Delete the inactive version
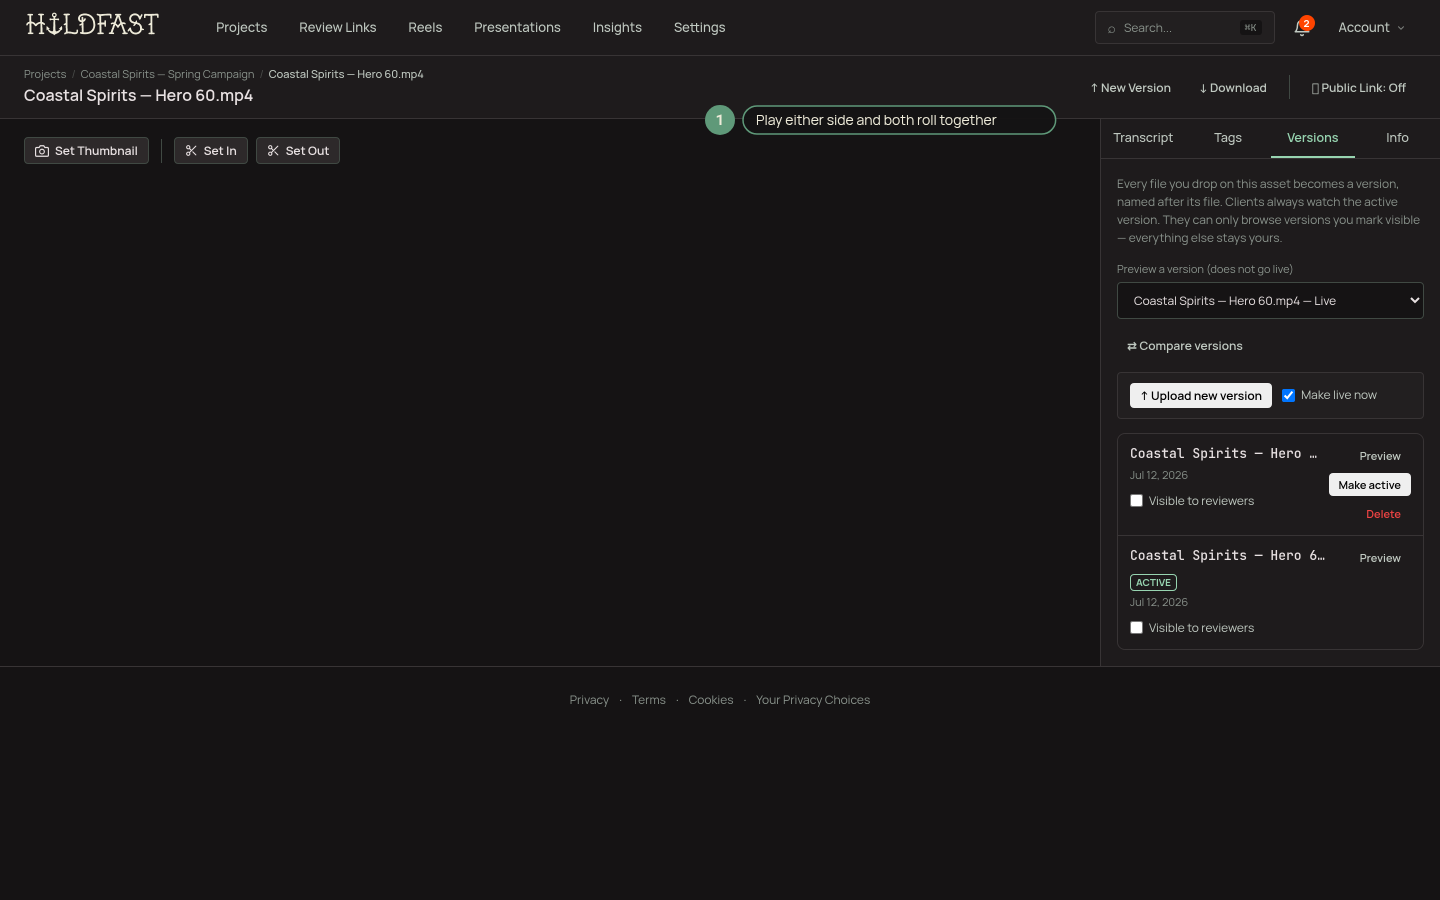The image size is (1440, 900). (x=1383, y=514)
